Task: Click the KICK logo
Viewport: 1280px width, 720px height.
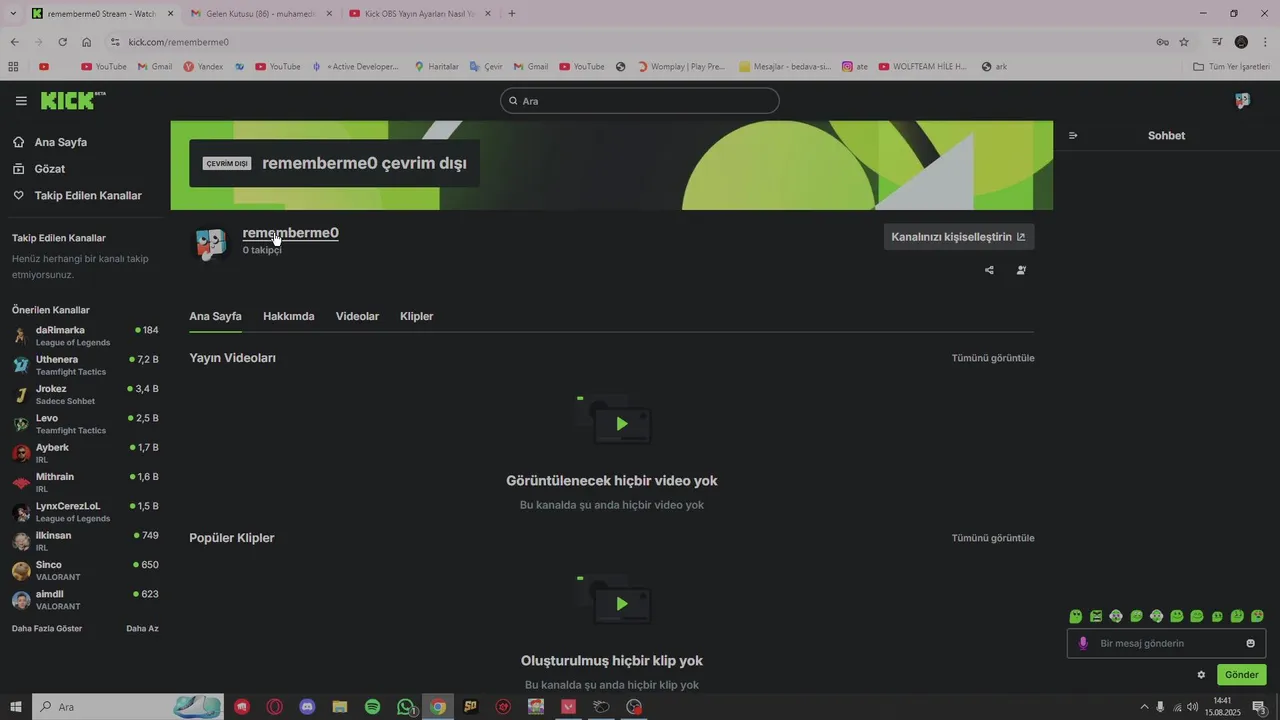Action: [72, 100]
